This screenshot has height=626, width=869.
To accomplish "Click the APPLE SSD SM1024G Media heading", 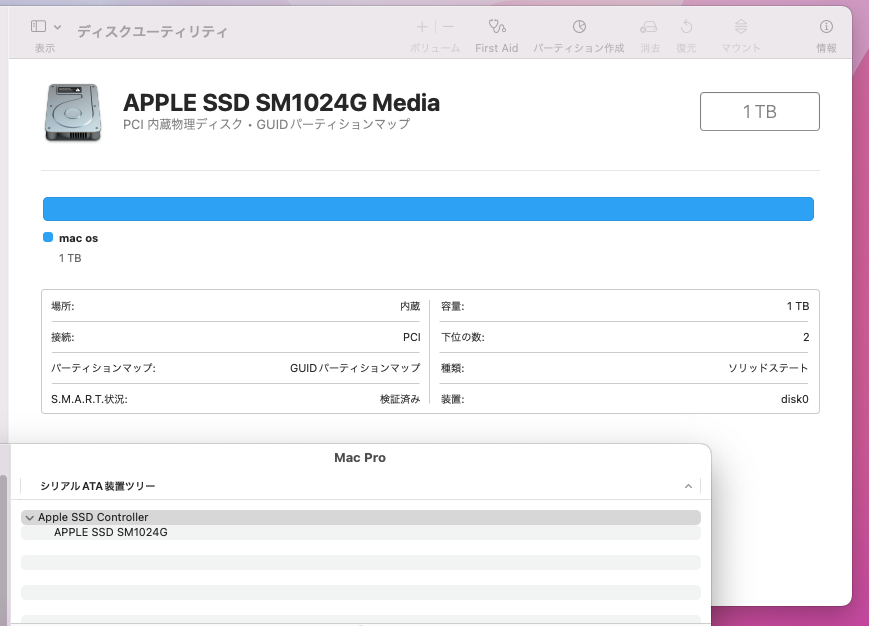I will (x=282, y=103).
